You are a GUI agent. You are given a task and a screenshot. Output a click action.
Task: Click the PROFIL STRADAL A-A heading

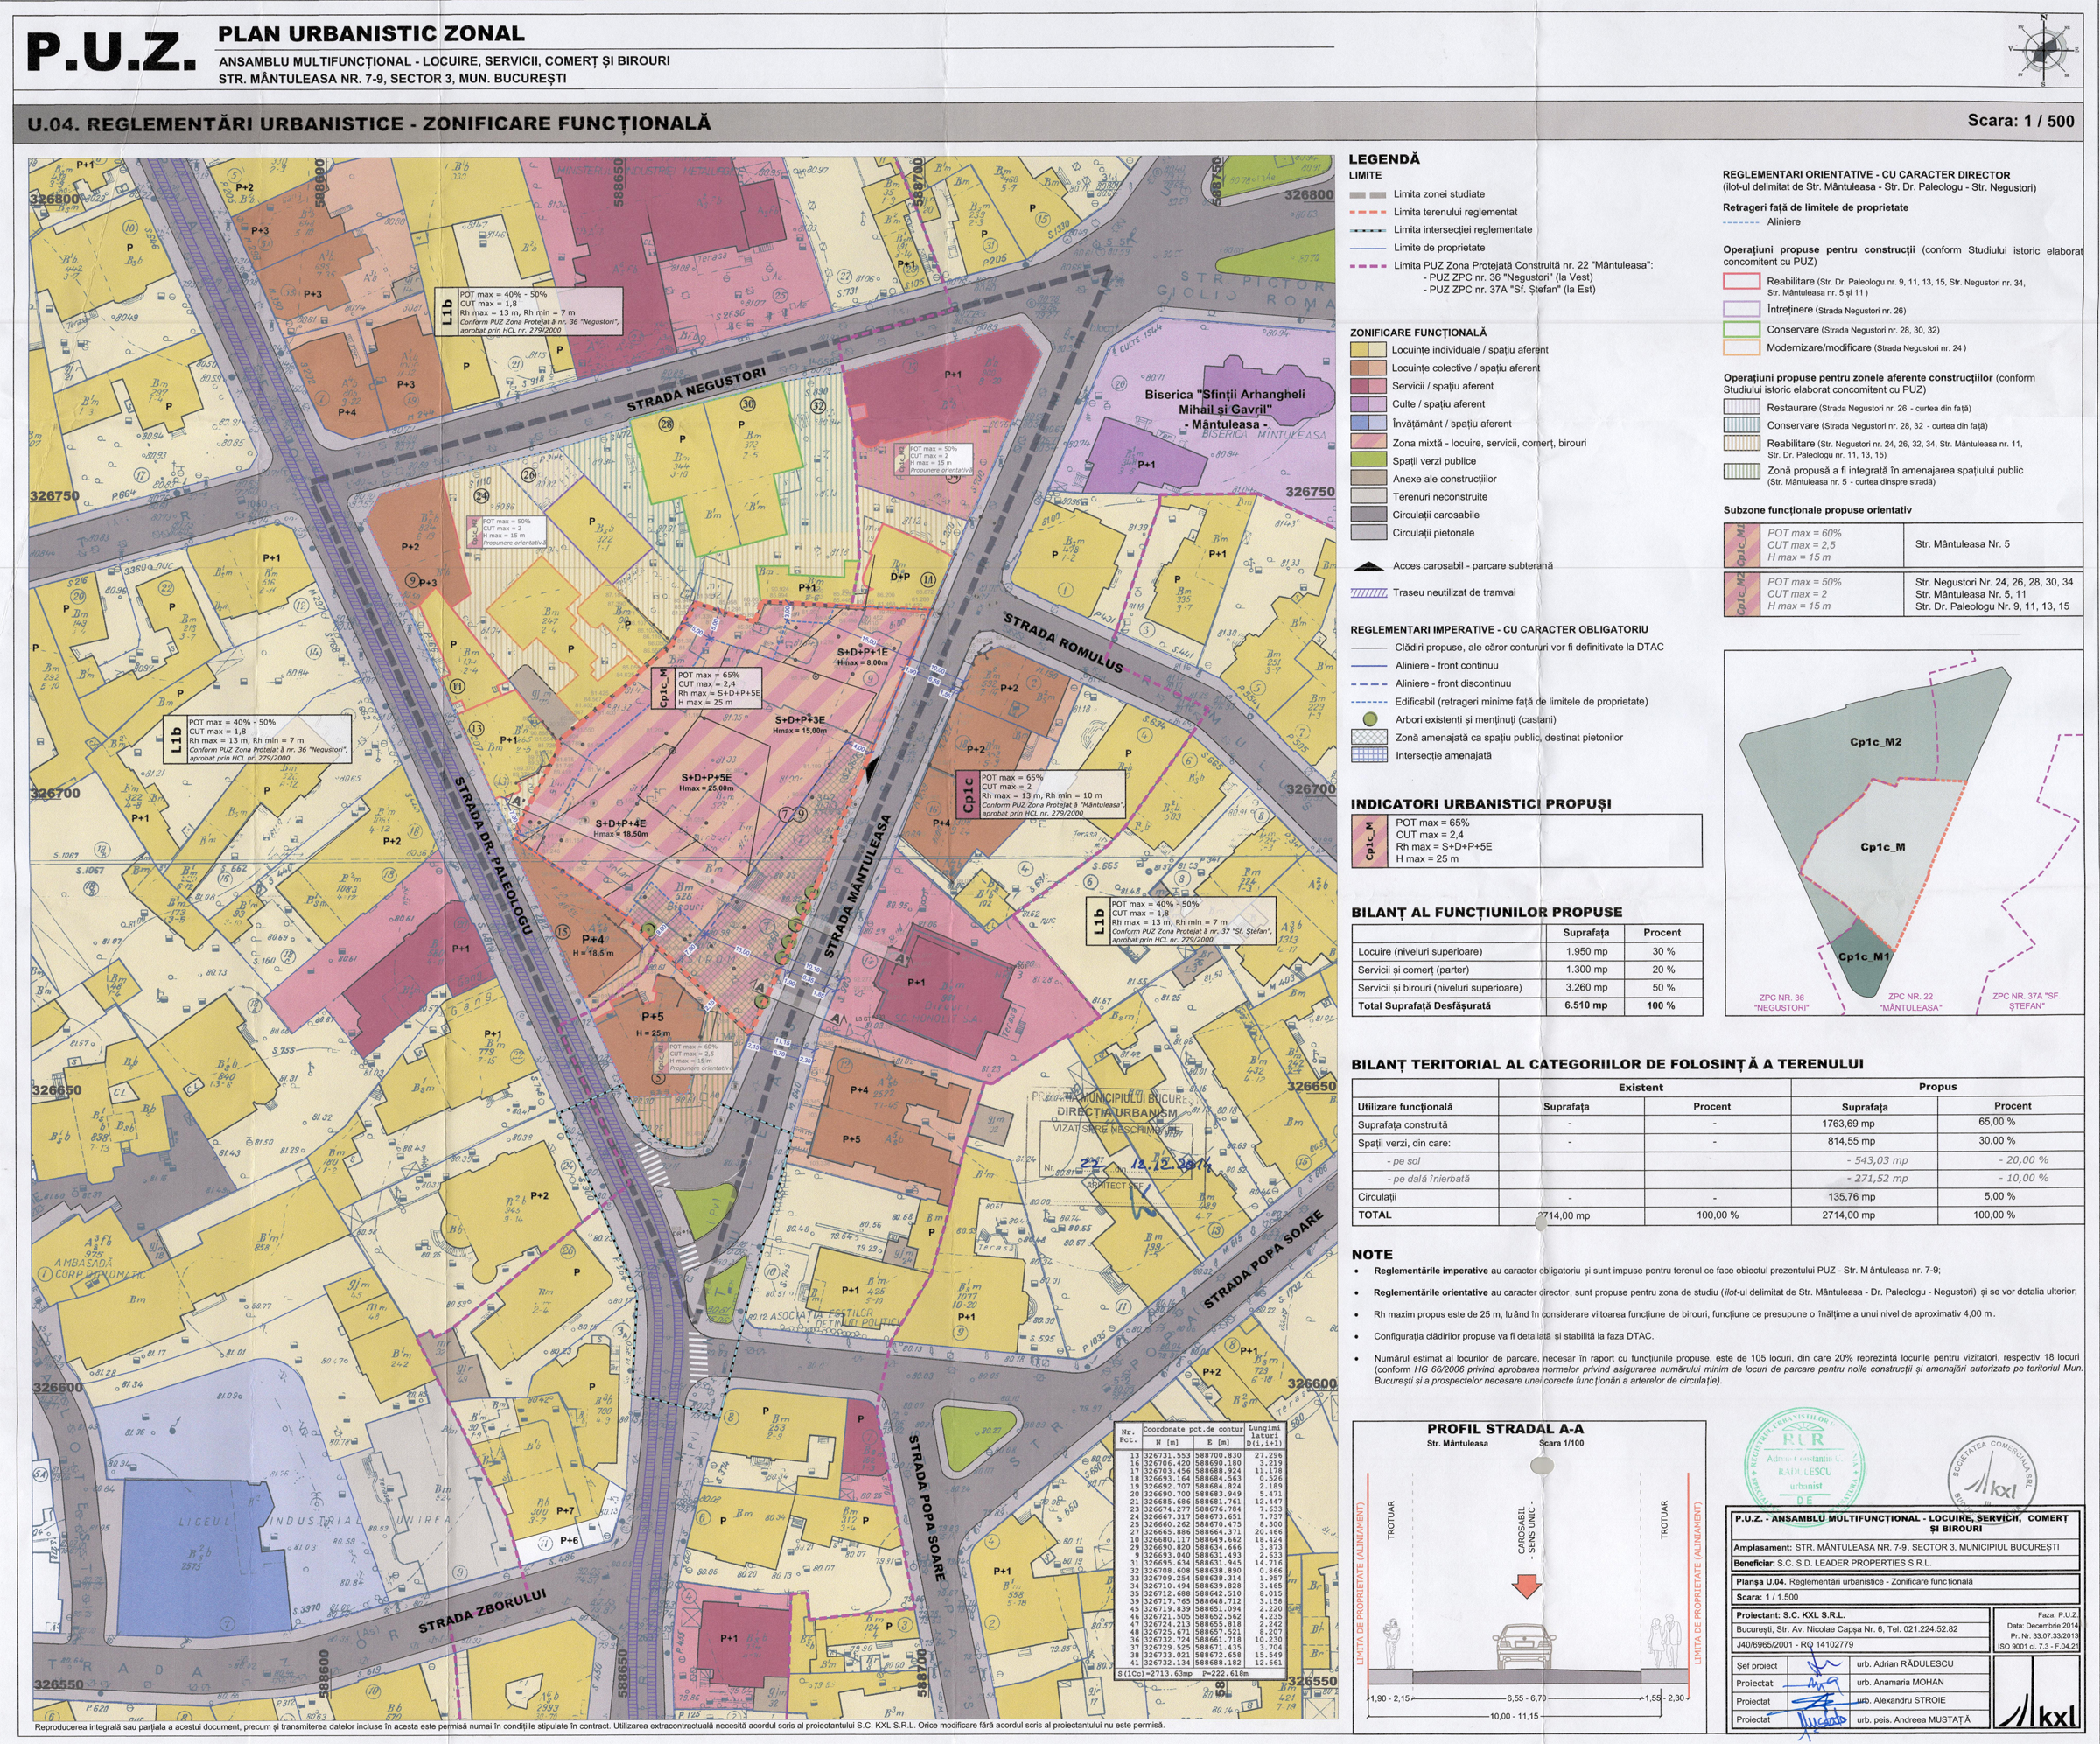click(x=1505, y=1430)
